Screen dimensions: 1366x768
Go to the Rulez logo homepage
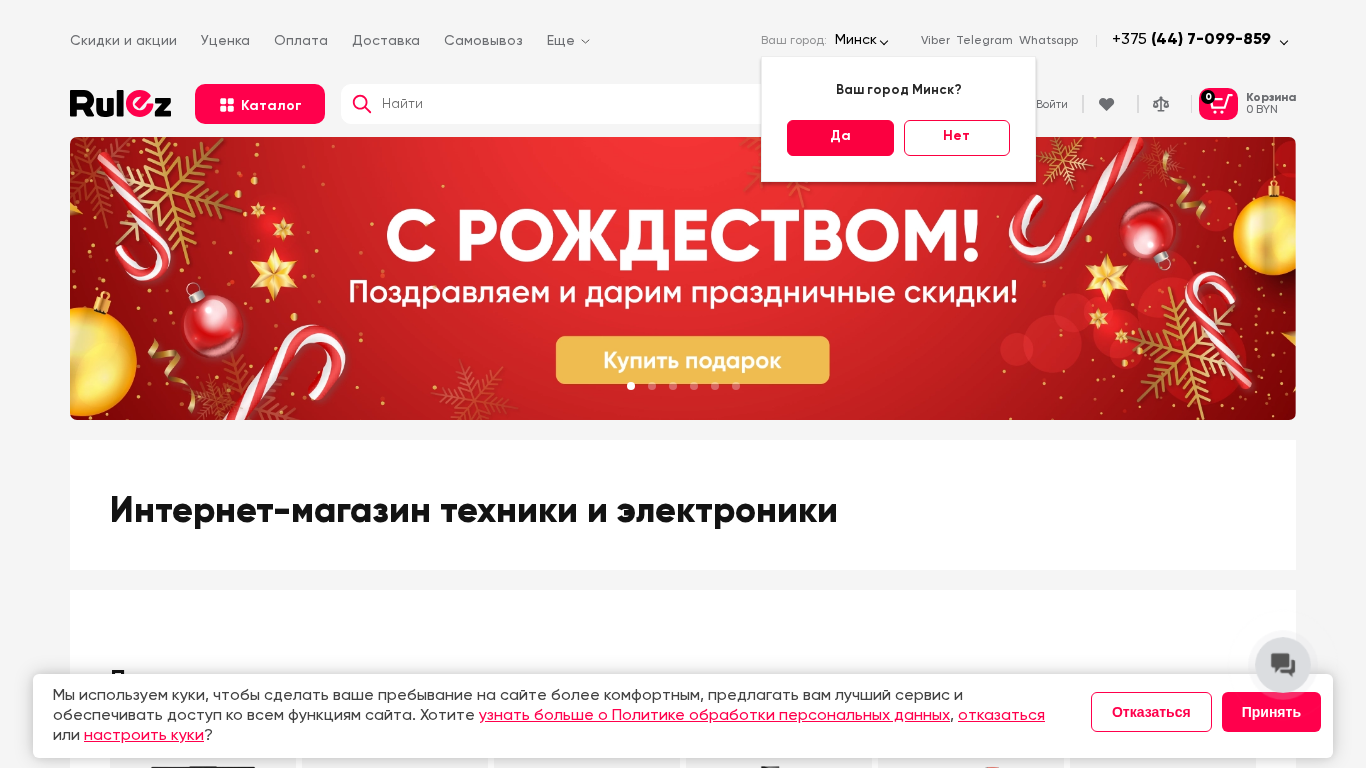click(x=121, y=104)
